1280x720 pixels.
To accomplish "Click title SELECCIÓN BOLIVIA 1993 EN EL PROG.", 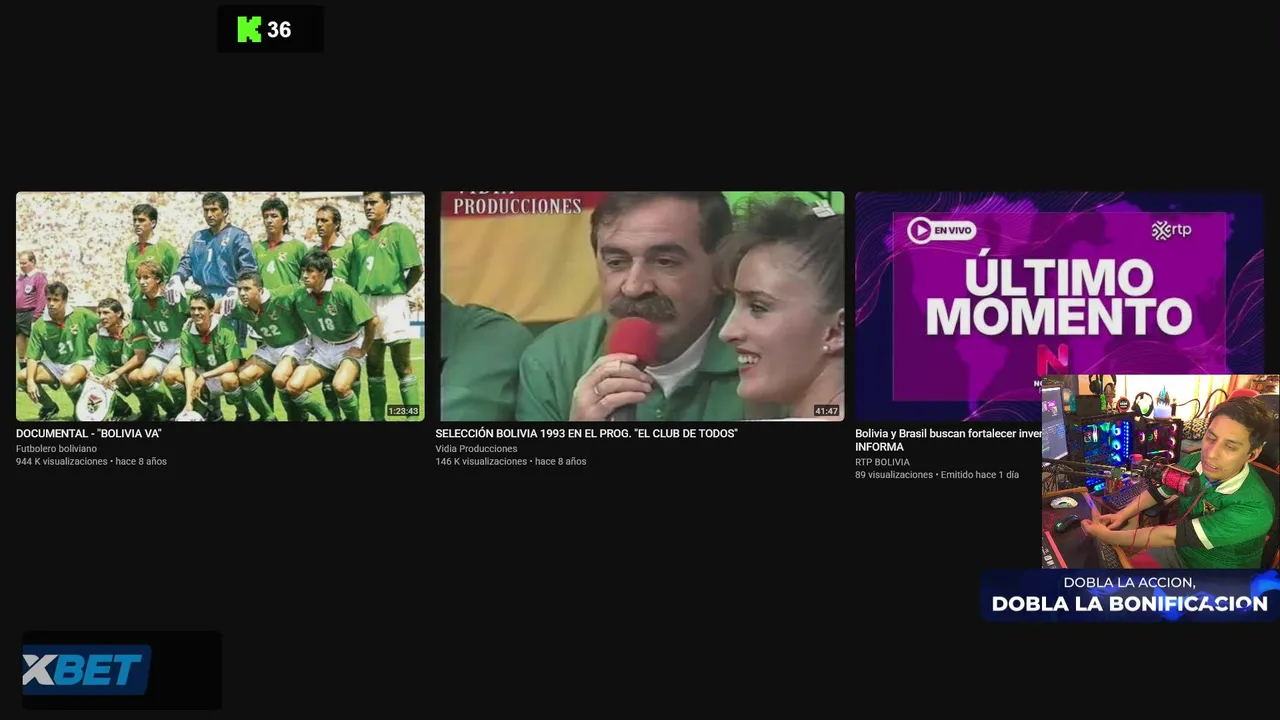I will 587,434.
